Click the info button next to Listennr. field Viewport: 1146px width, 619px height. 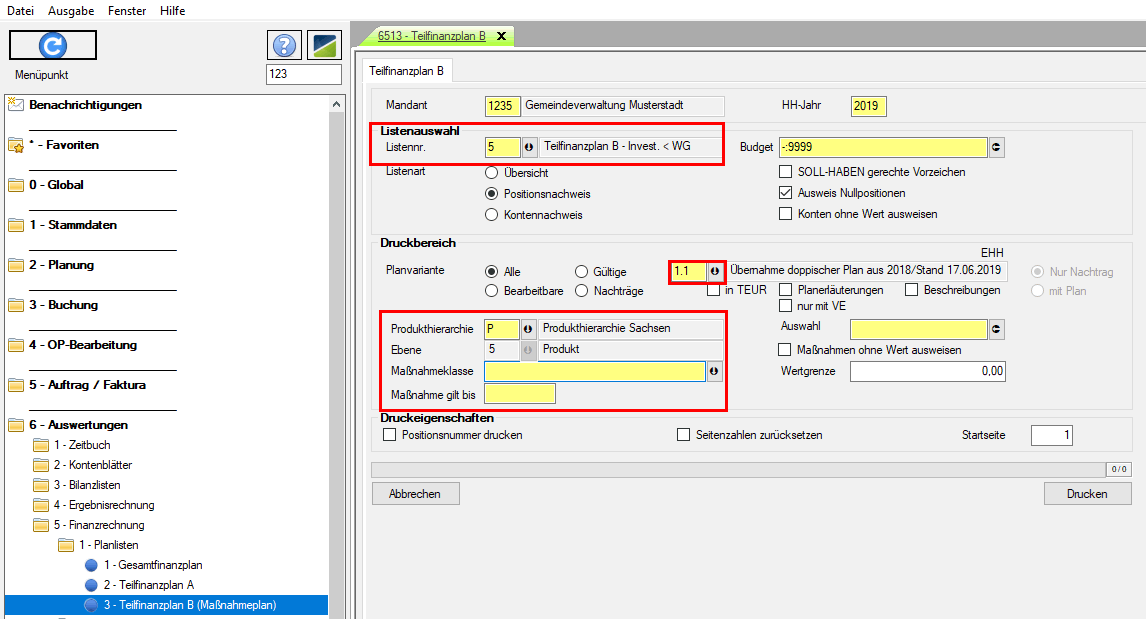click(x=529, y=147)
